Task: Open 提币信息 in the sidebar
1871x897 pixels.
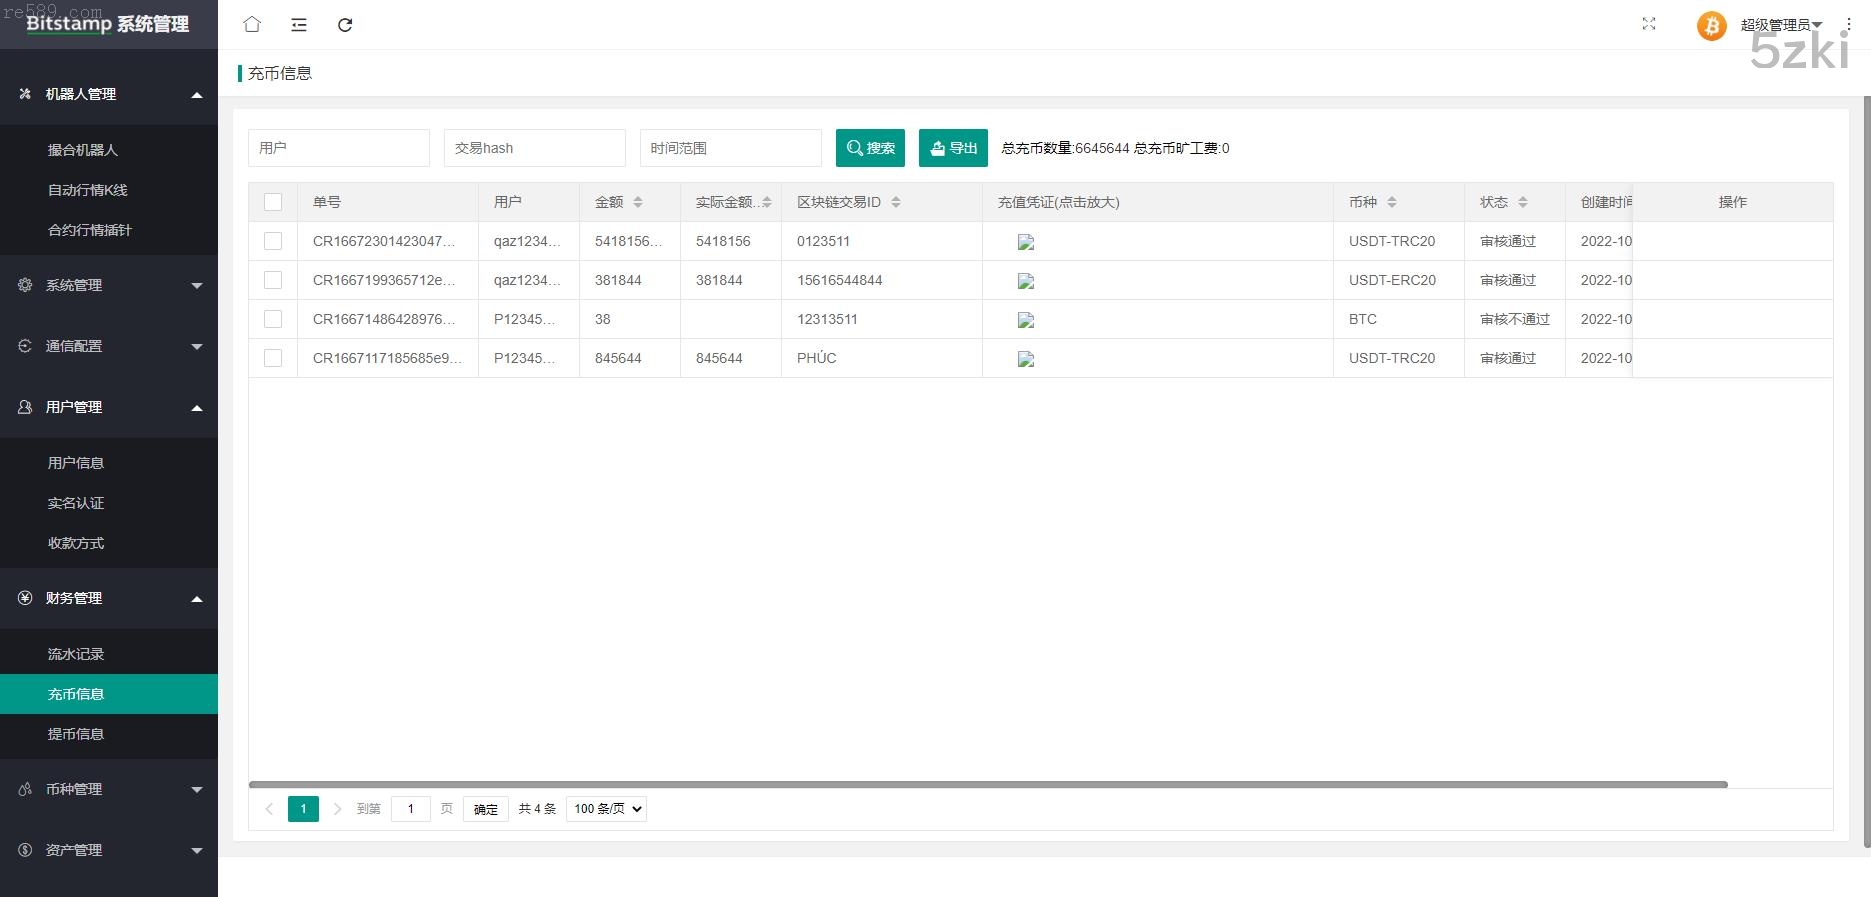Action: pos(76,734)
